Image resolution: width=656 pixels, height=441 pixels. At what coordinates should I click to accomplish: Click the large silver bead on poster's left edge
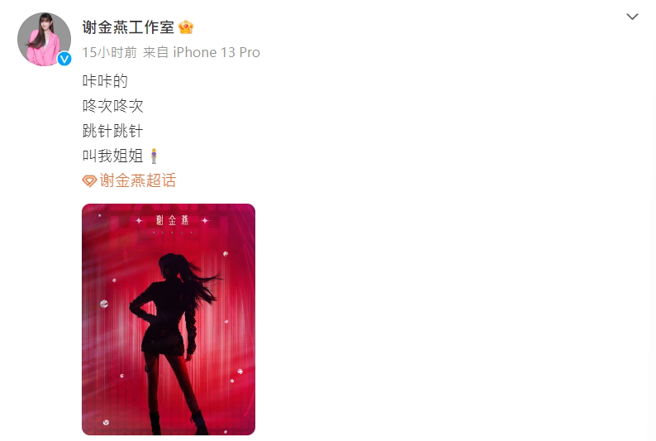tap(104, 304)
